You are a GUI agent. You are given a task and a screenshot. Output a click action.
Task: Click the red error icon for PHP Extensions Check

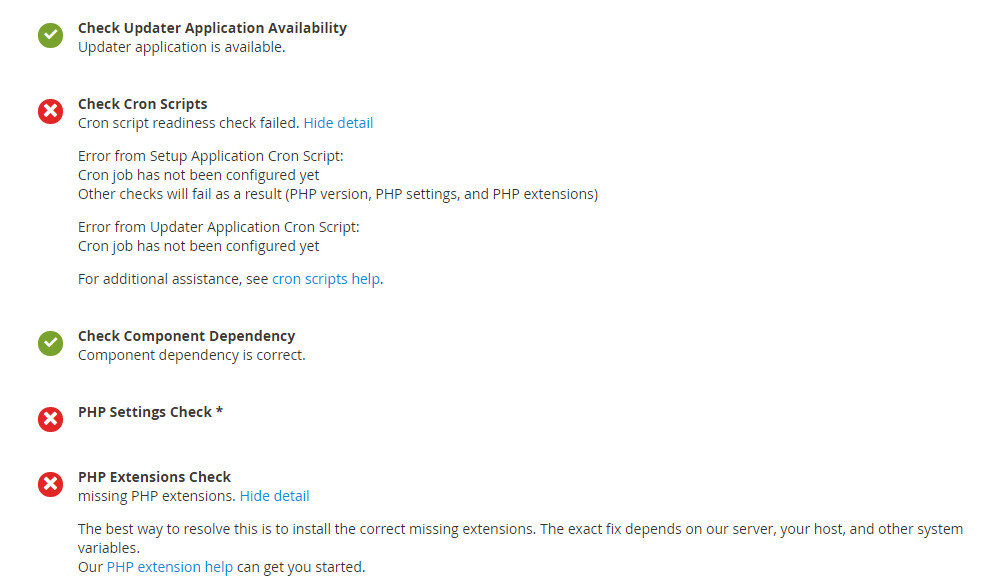pyautogui.click(x=50, y=485)
